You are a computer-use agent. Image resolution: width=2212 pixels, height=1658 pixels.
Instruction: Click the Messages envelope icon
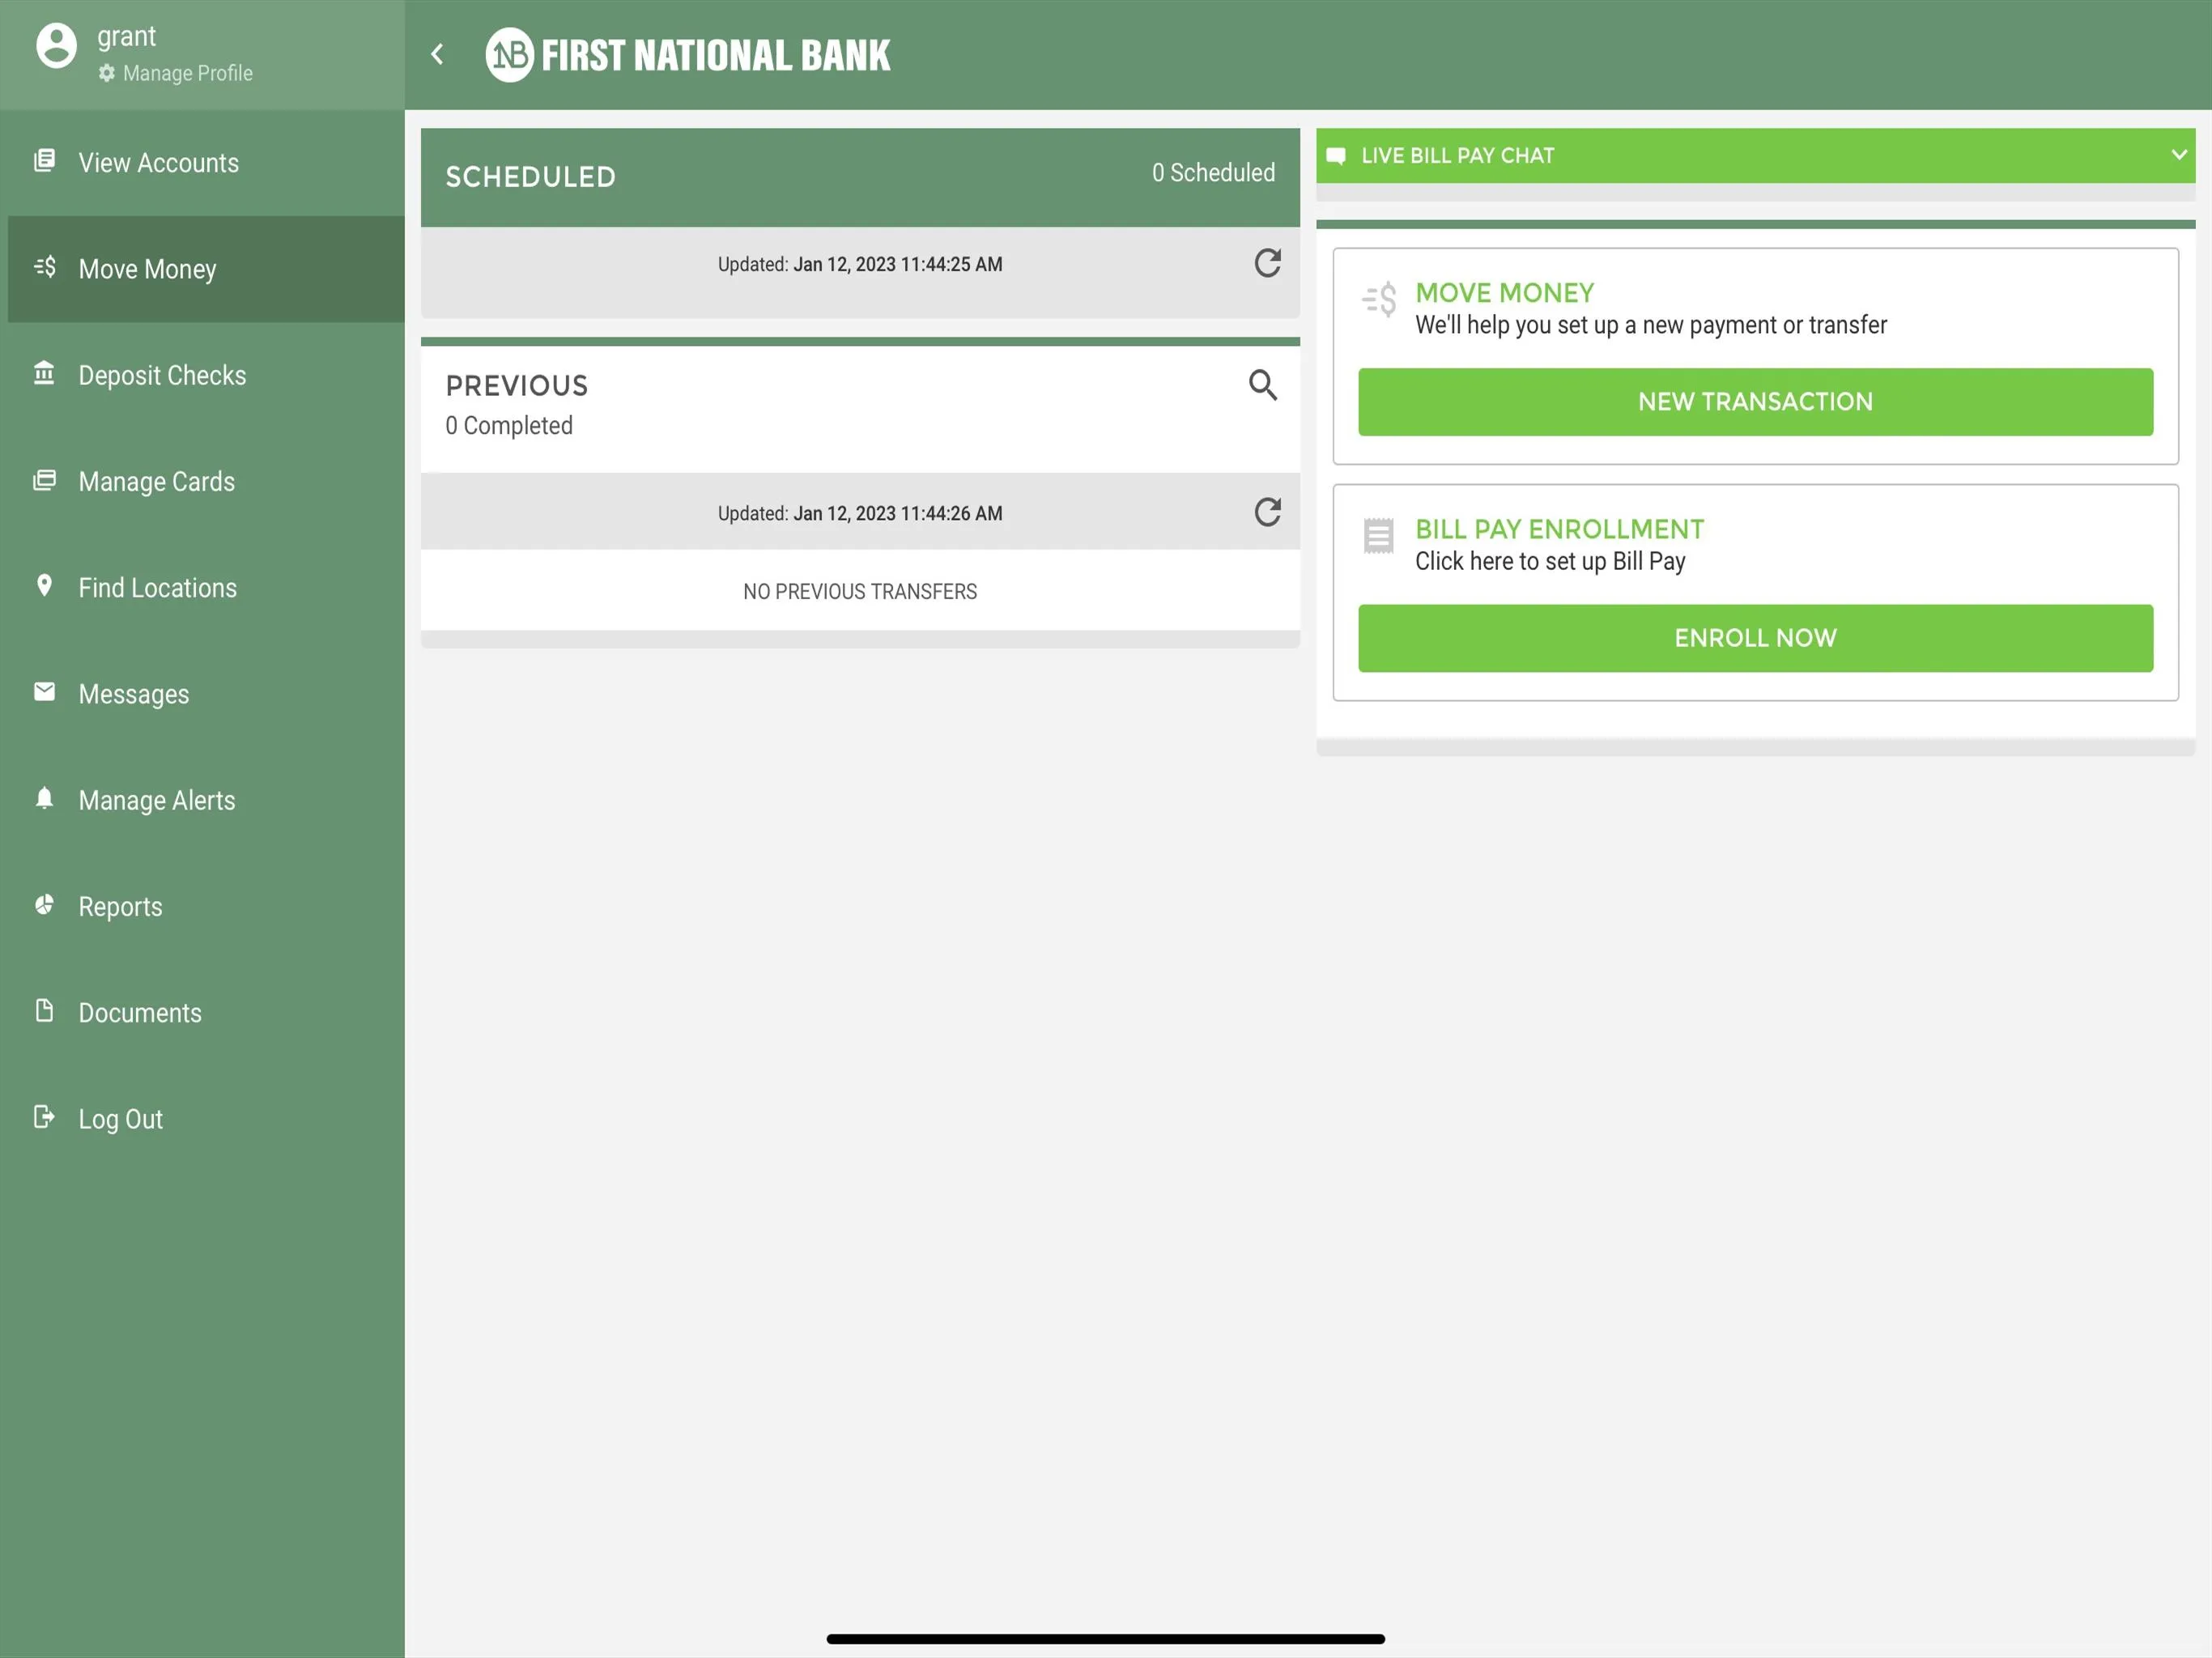pos(44,693)
